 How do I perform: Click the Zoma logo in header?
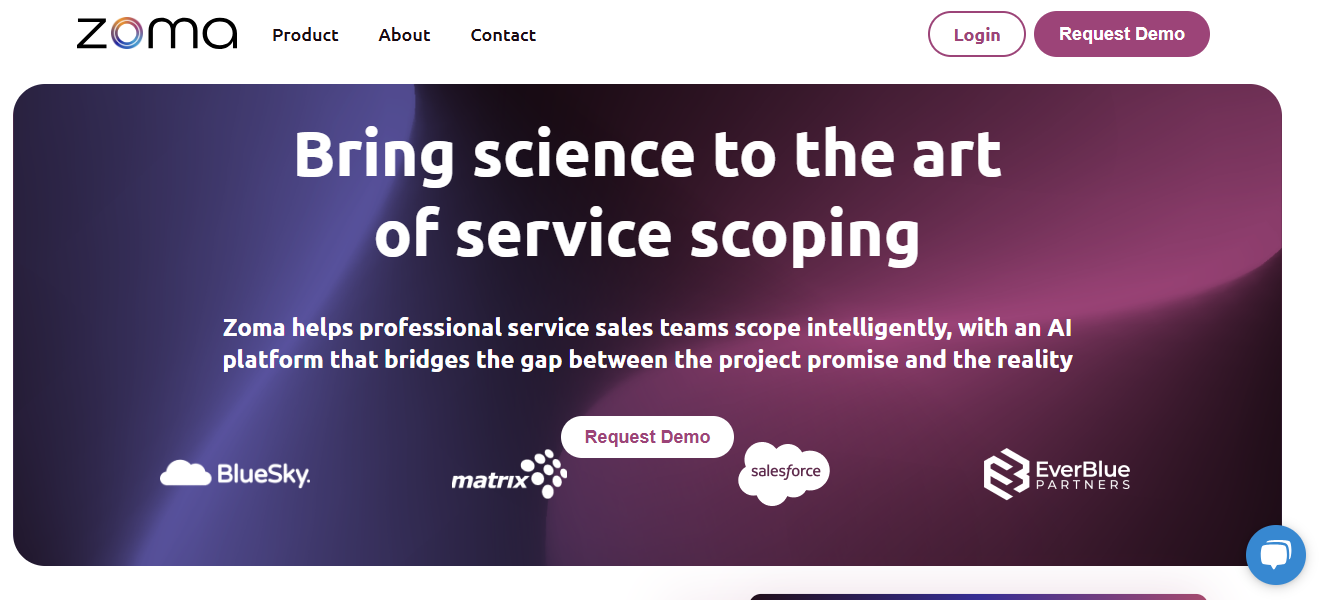click(157, 33)
